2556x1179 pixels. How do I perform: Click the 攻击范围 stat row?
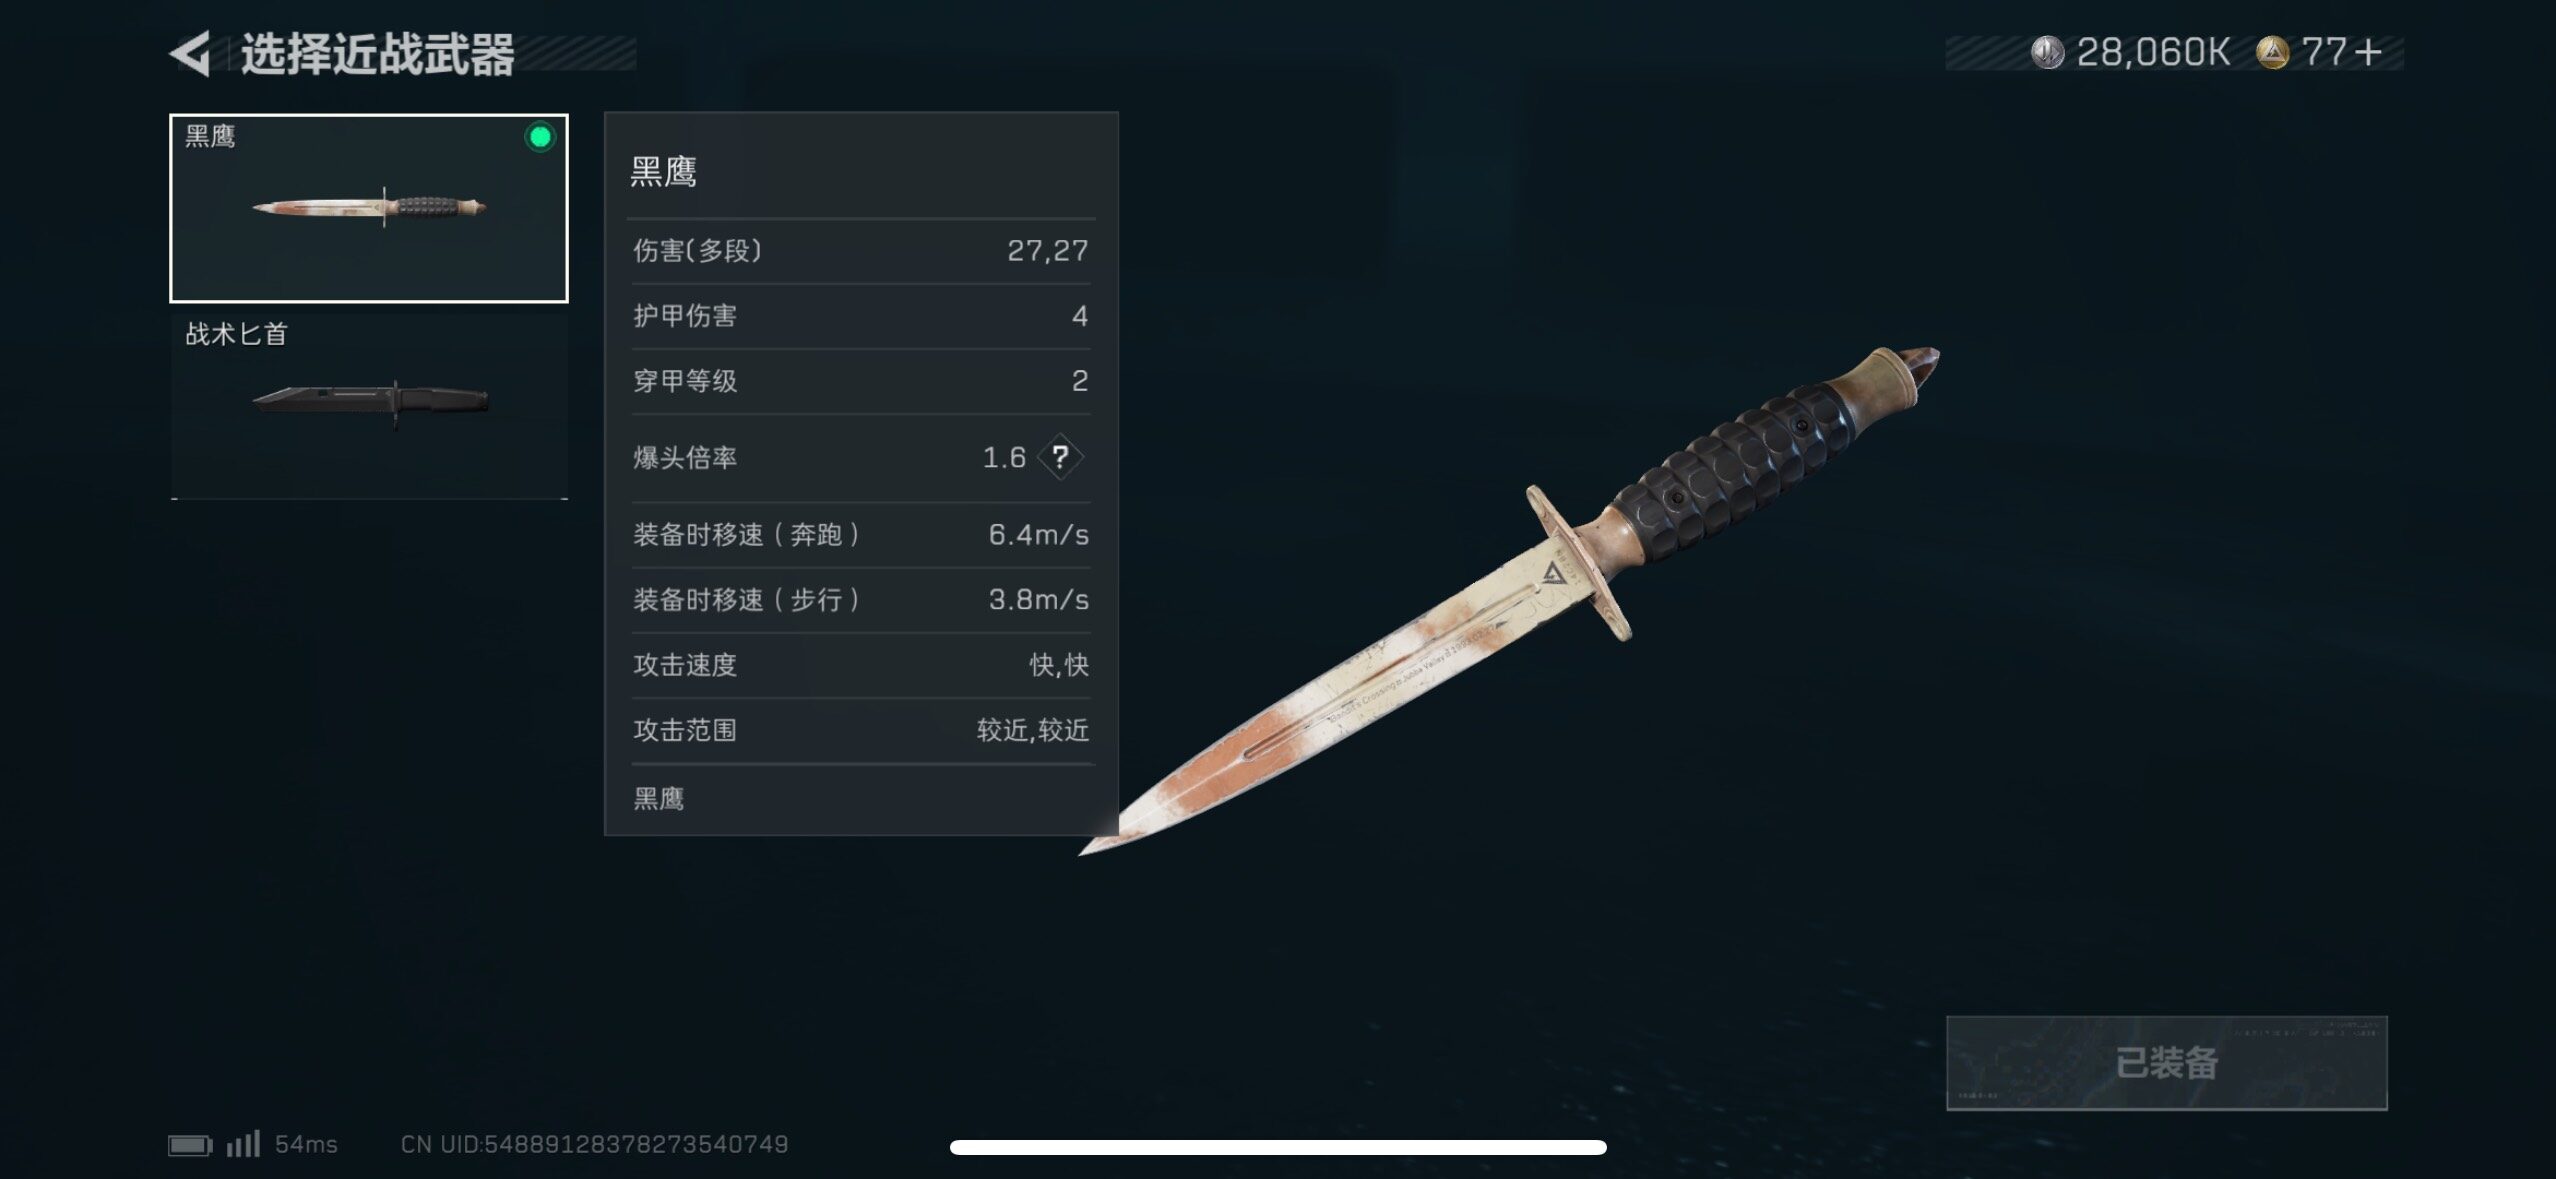[861, 730]
